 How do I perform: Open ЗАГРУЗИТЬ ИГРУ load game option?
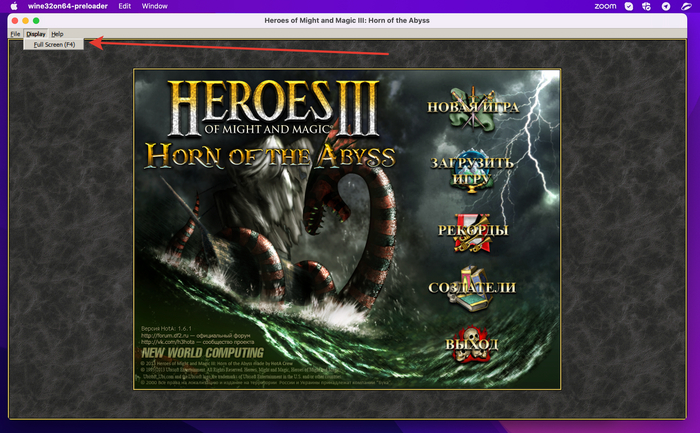click(472, 171)
